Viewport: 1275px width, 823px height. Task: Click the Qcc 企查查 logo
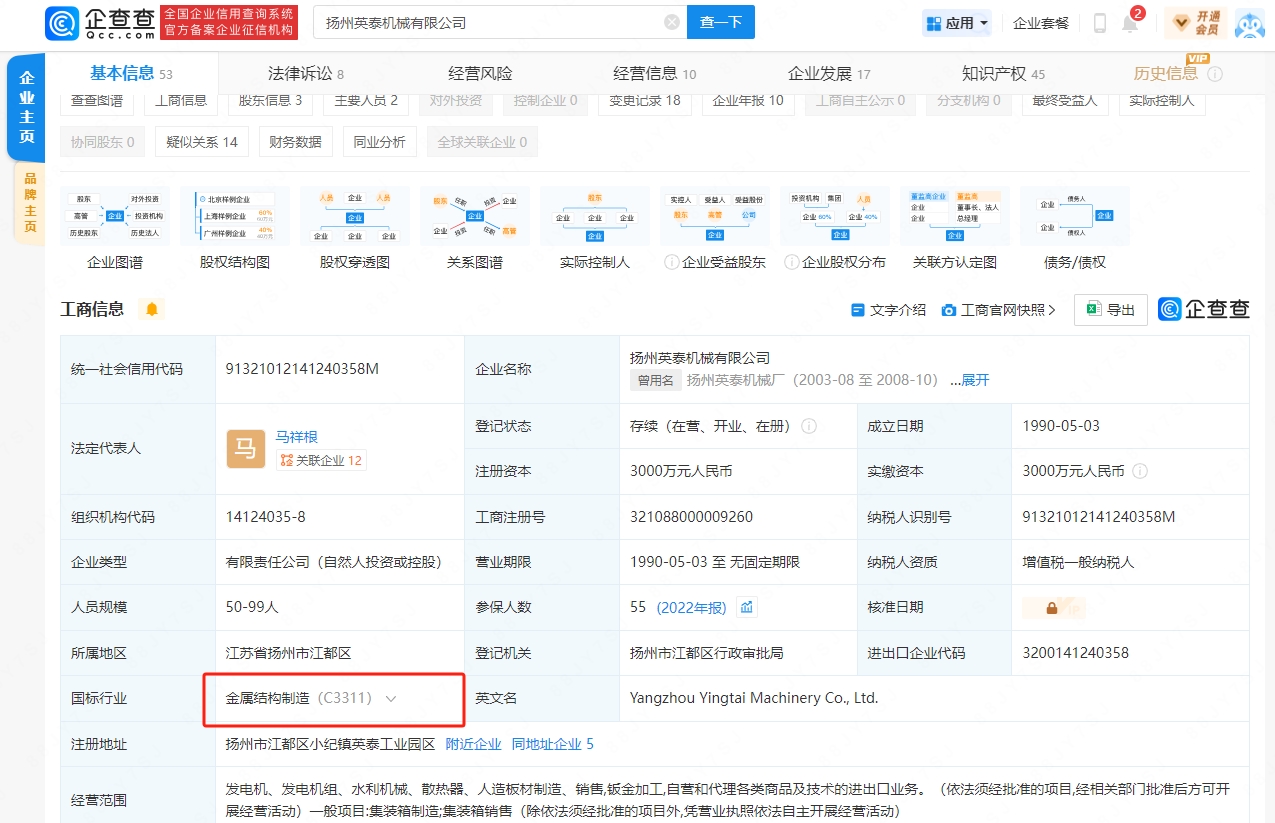pos(100,22)
